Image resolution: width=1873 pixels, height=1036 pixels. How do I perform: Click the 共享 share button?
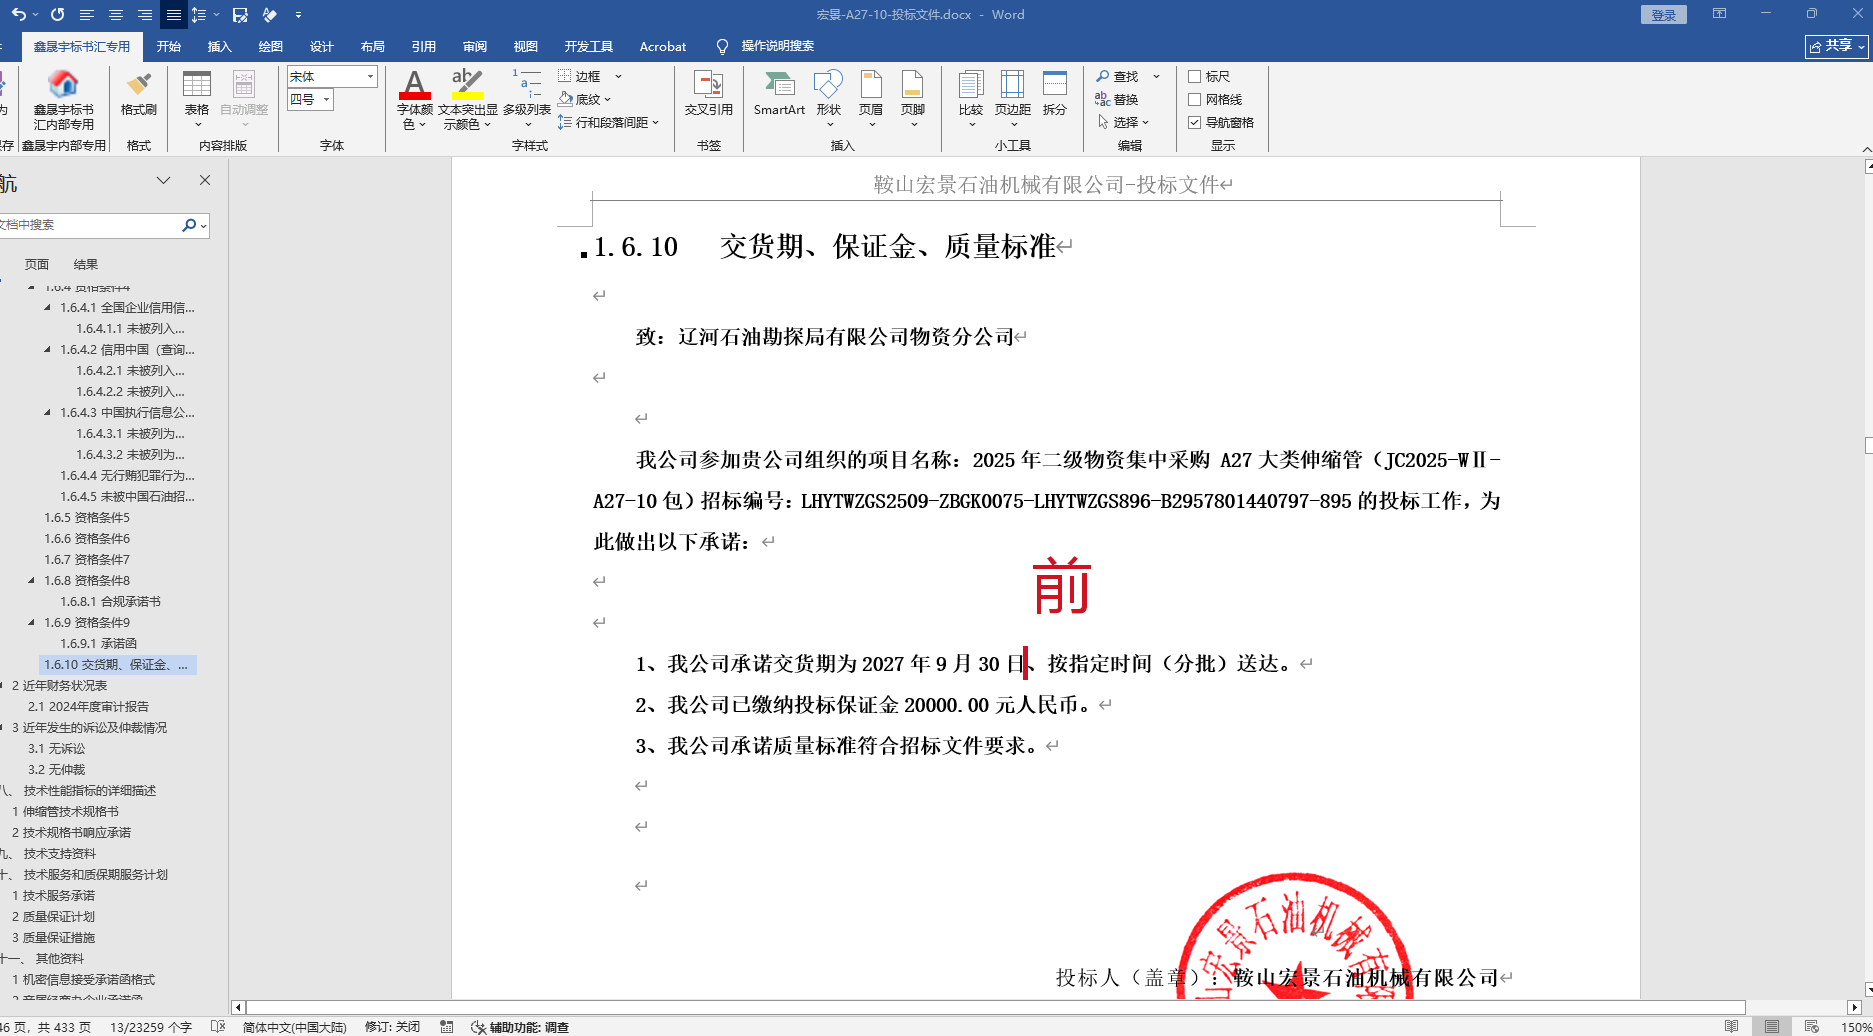coord(1837,46)
